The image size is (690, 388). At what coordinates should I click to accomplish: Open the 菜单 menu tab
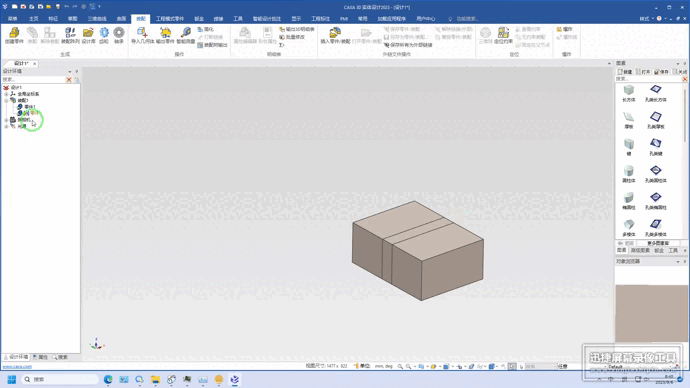[x=12, y=18]
